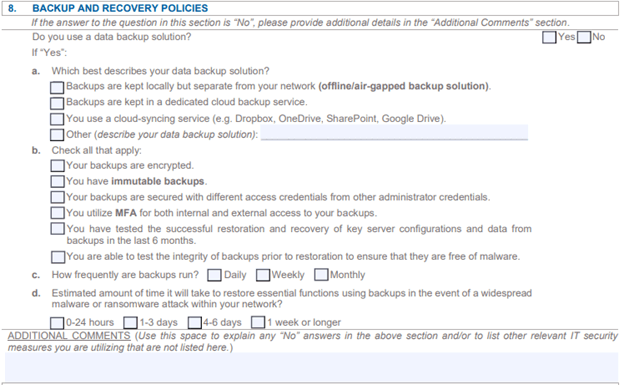Click the Additional Comments text area
This screenshot has width=624, height=385.
click(x=312, y=367)
